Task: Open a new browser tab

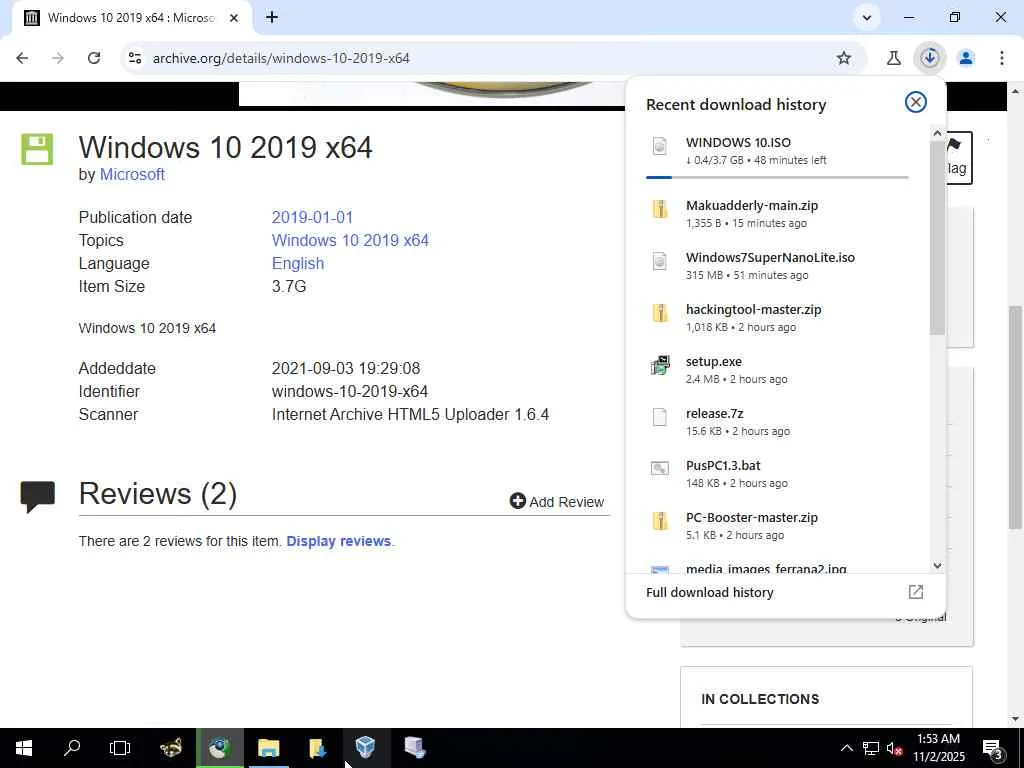Action: point(272,18)
